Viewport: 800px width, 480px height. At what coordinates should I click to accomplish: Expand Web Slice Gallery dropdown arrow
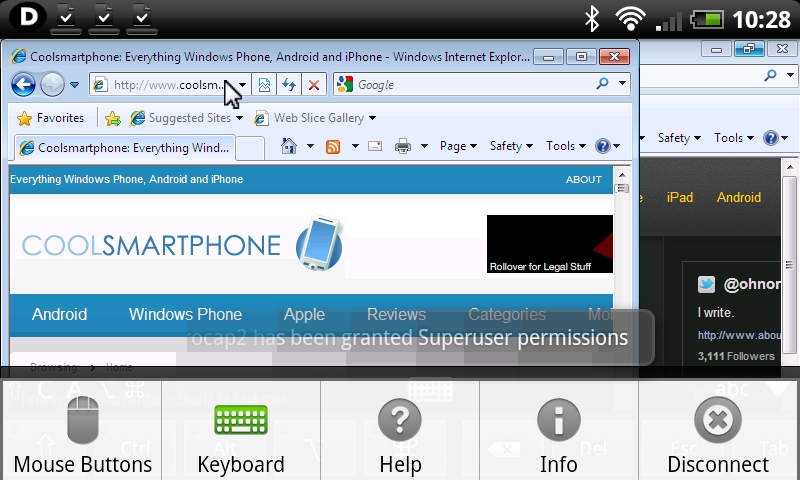372,118
